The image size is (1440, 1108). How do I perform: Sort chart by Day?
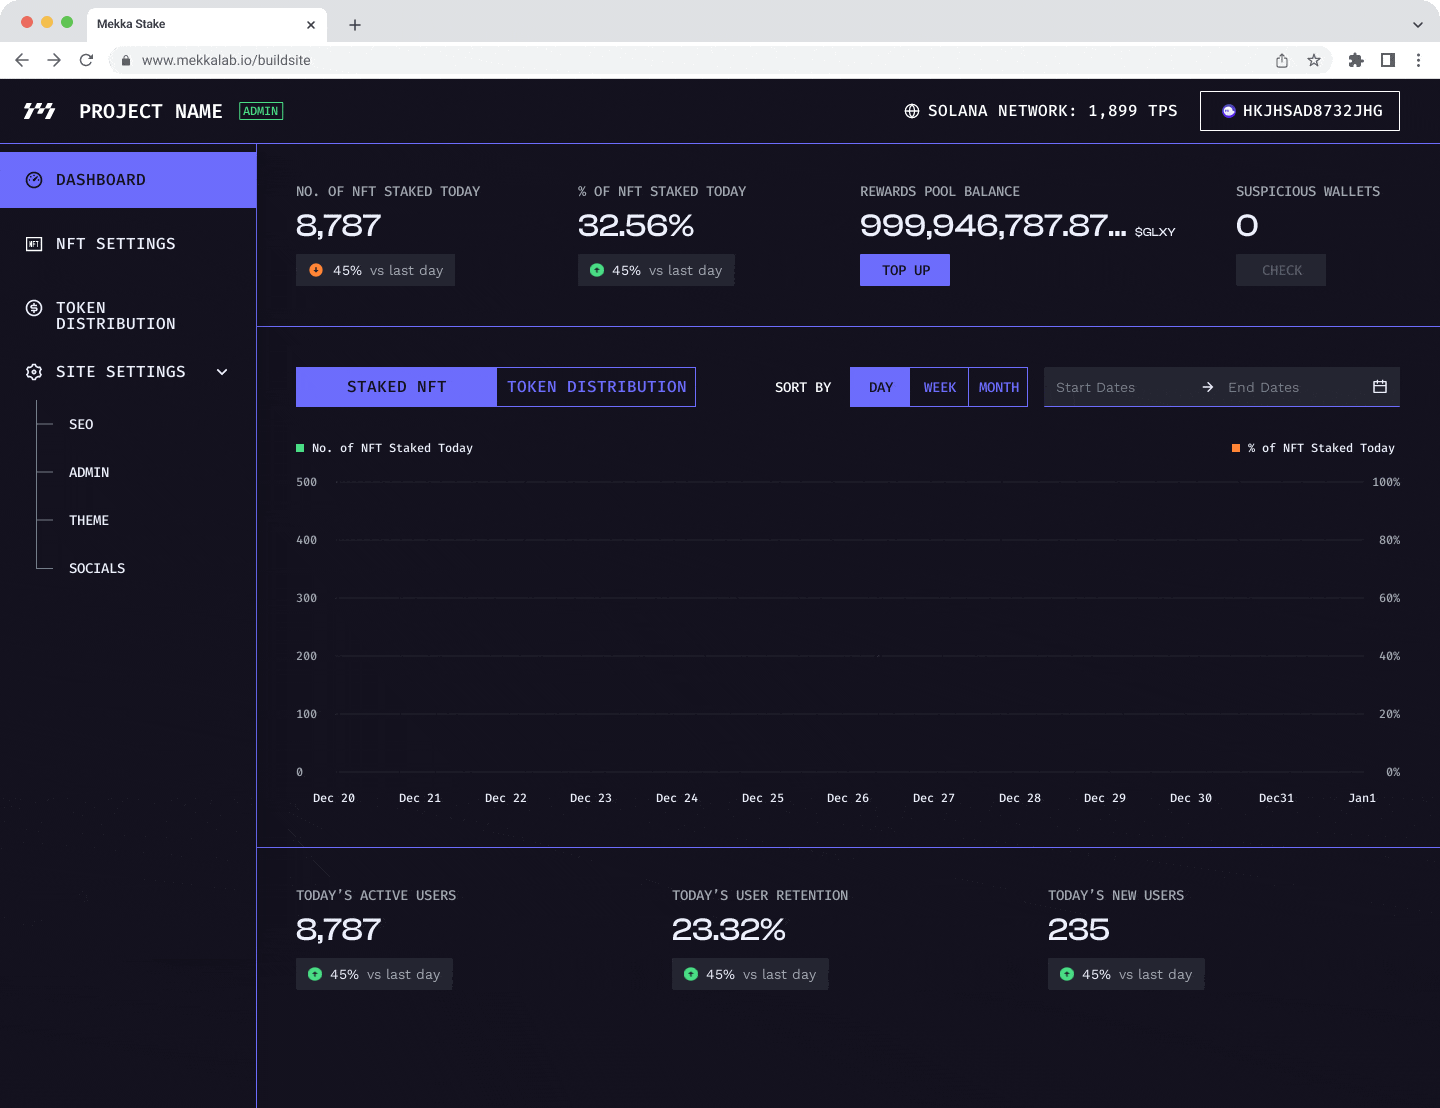pos(880,387)
